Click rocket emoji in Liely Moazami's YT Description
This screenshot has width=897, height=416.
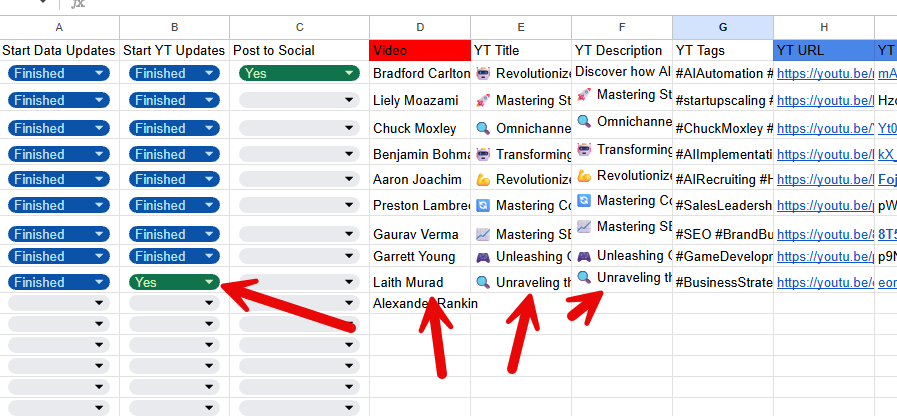click(584, 94)
